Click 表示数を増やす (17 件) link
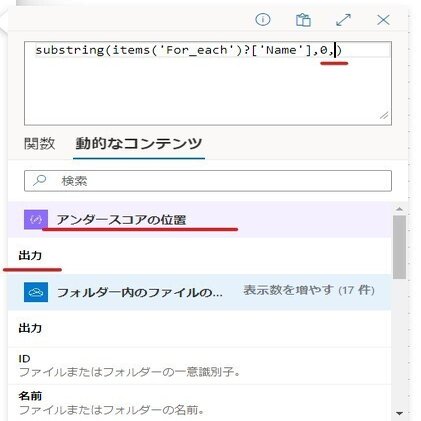The height and width of the screenshot is (421, 421). pos(309,290)
